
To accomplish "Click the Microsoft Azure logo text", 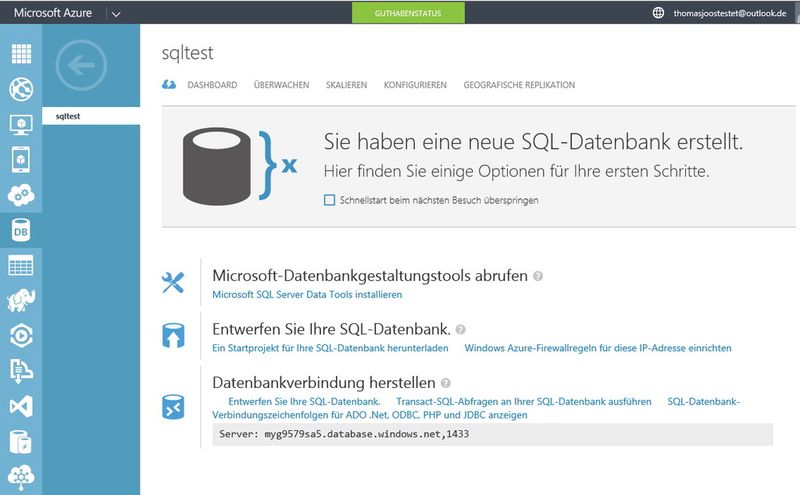I will click(x=53, y=13).
